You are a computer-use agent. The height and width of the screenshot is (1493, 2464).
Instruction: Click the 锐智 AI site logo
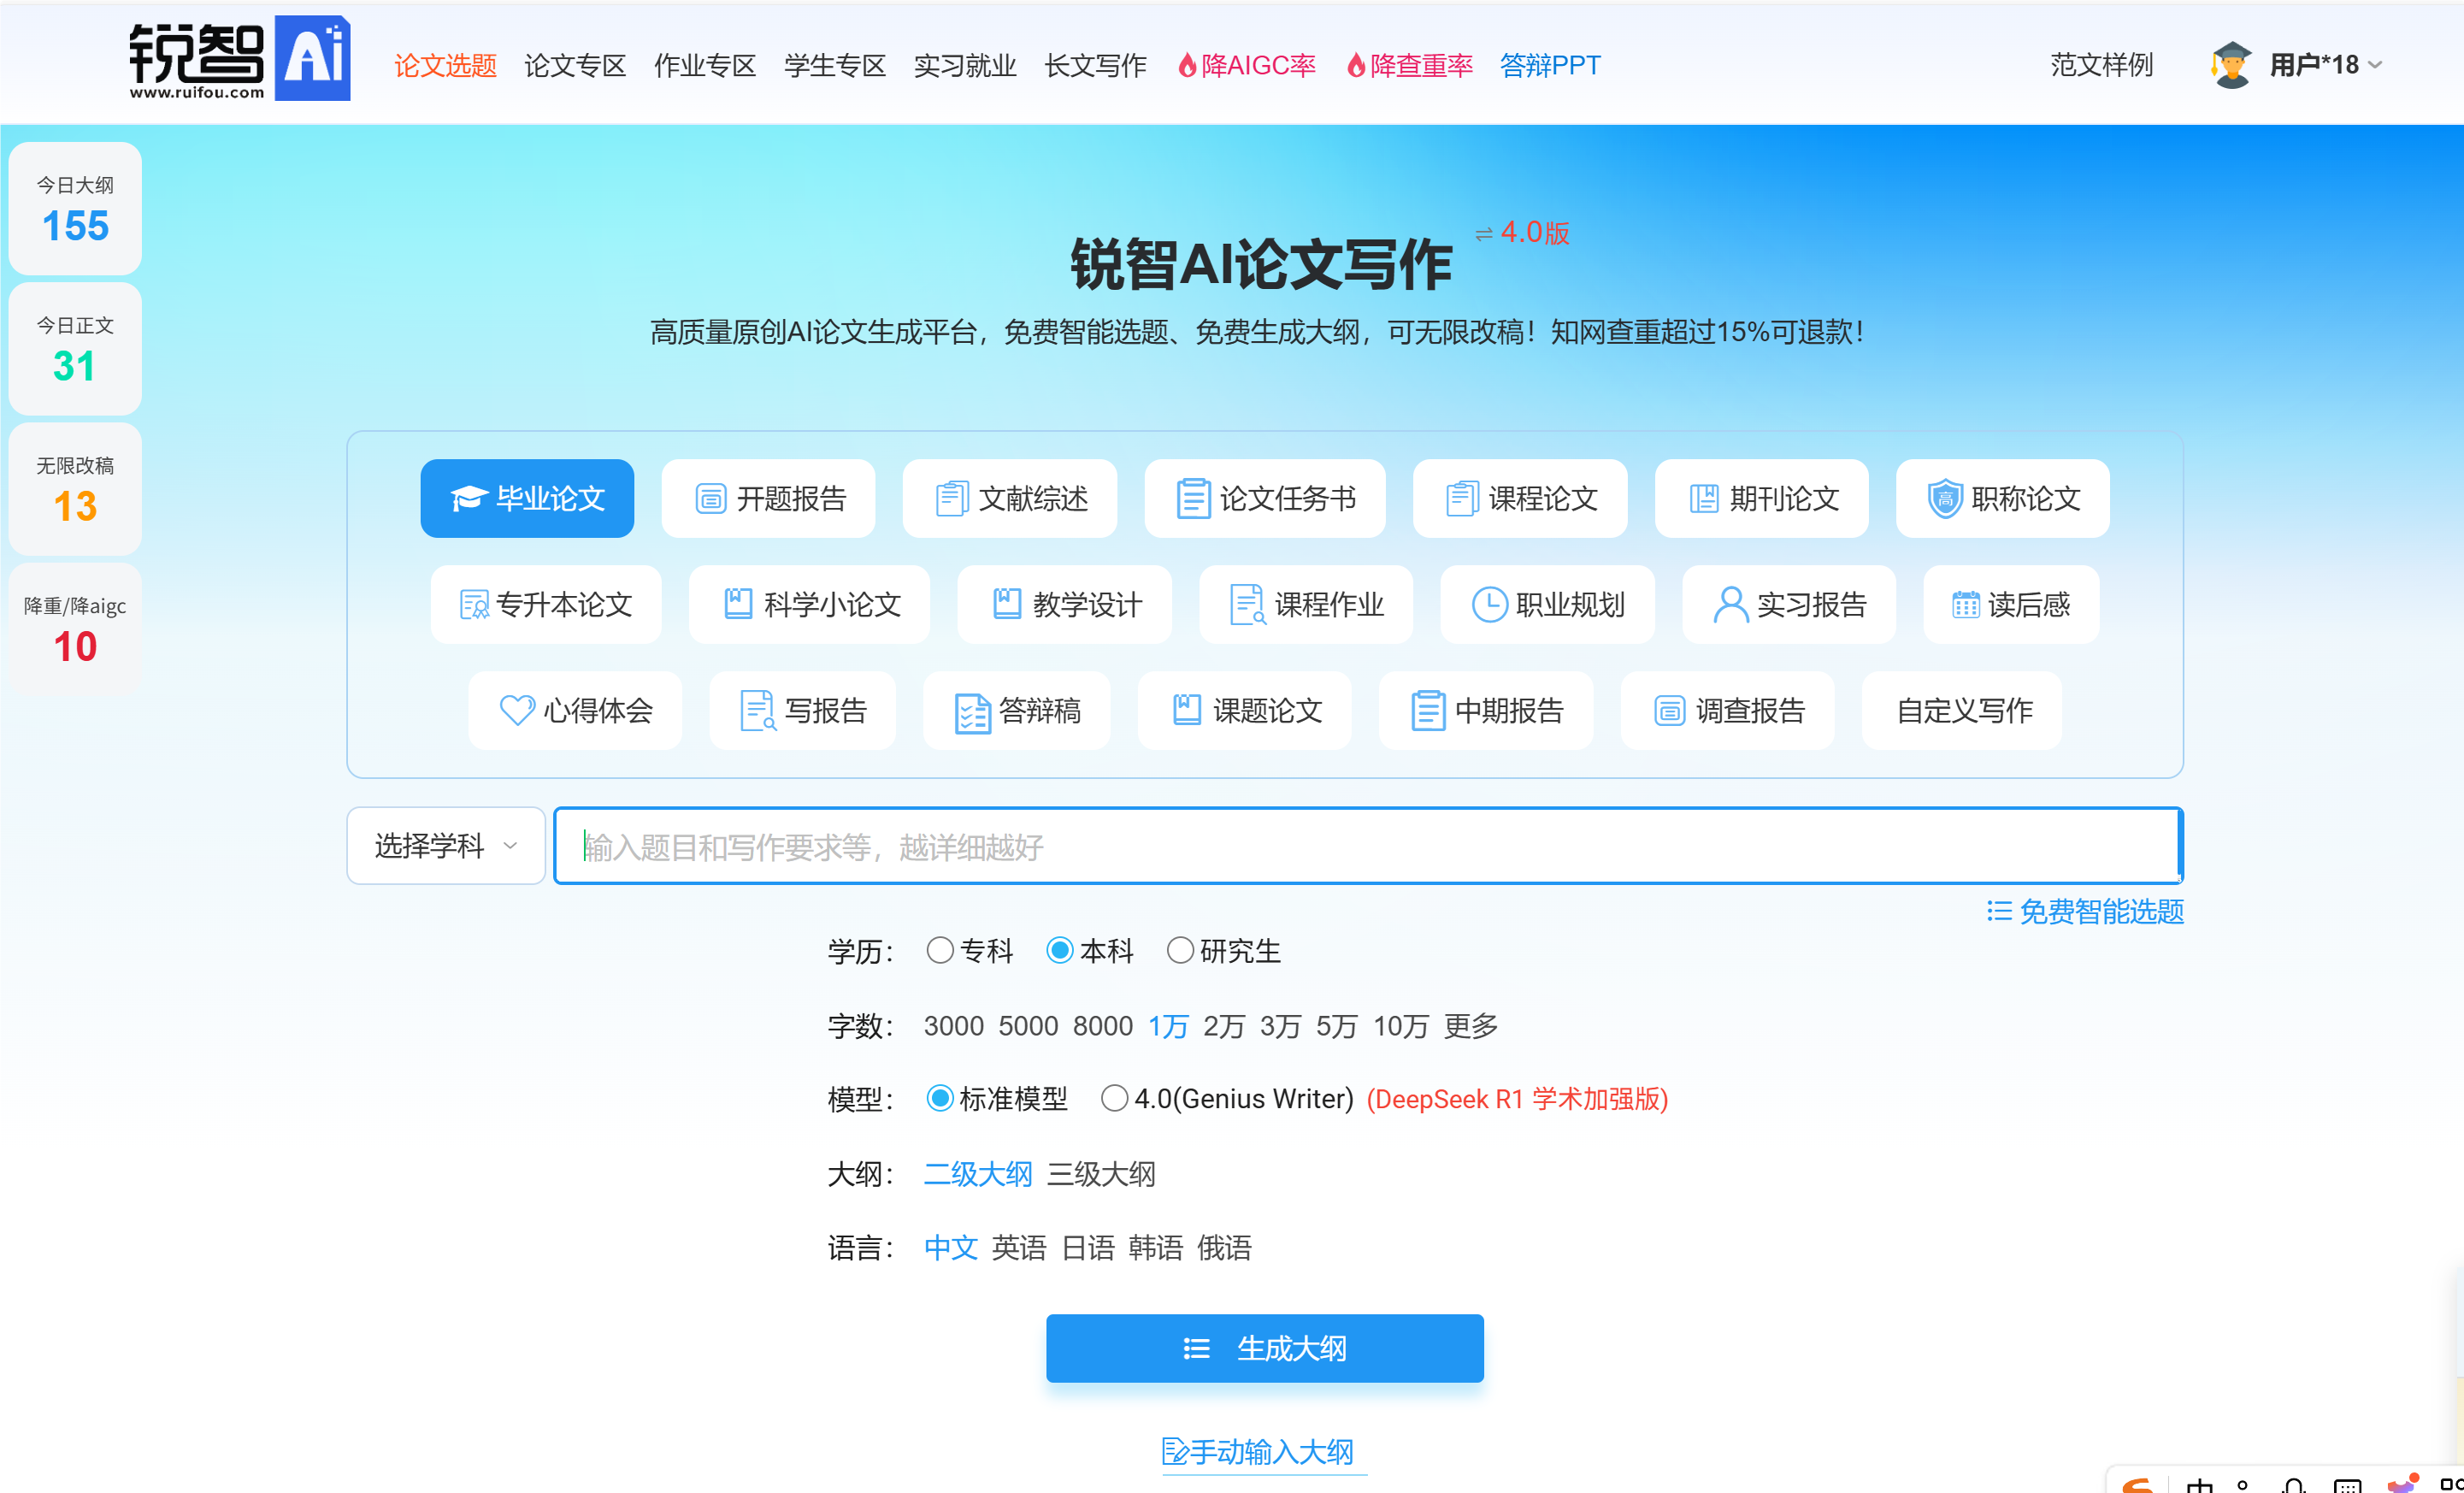point(239,59)
